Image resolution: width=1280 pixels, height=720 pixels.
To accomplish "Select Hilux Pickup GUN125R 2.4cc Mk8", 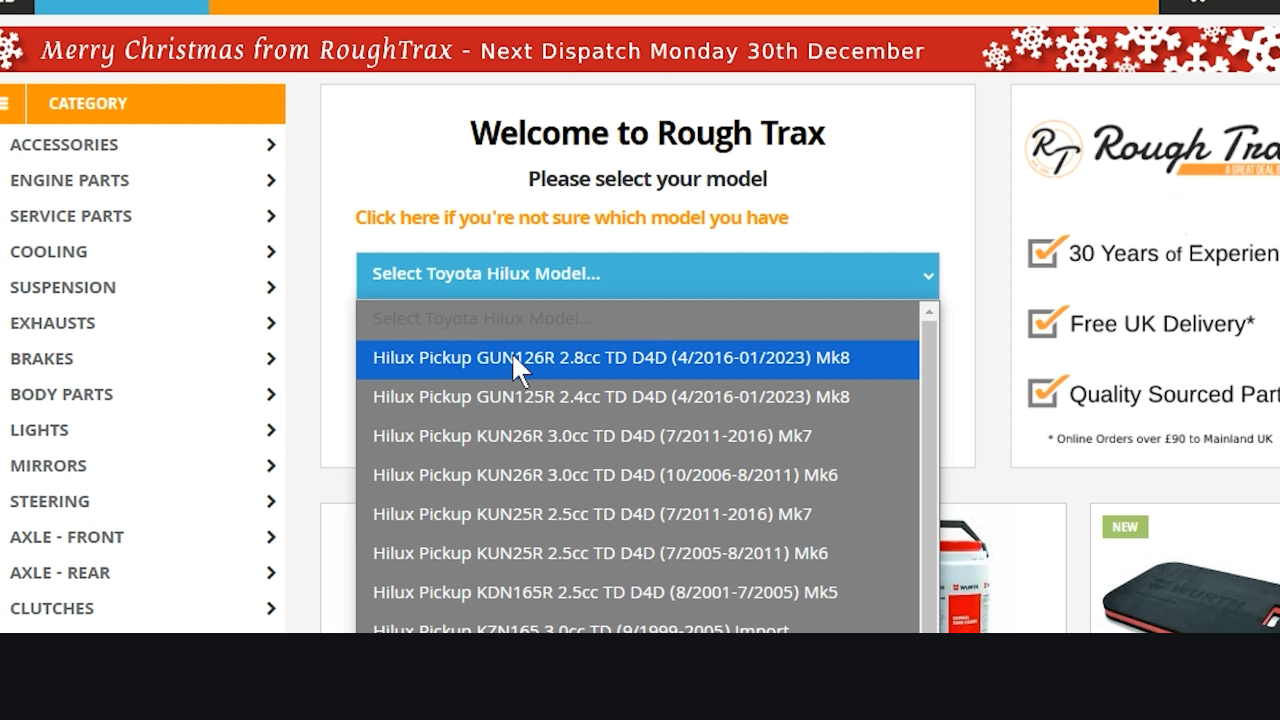I will coord(637,397).
